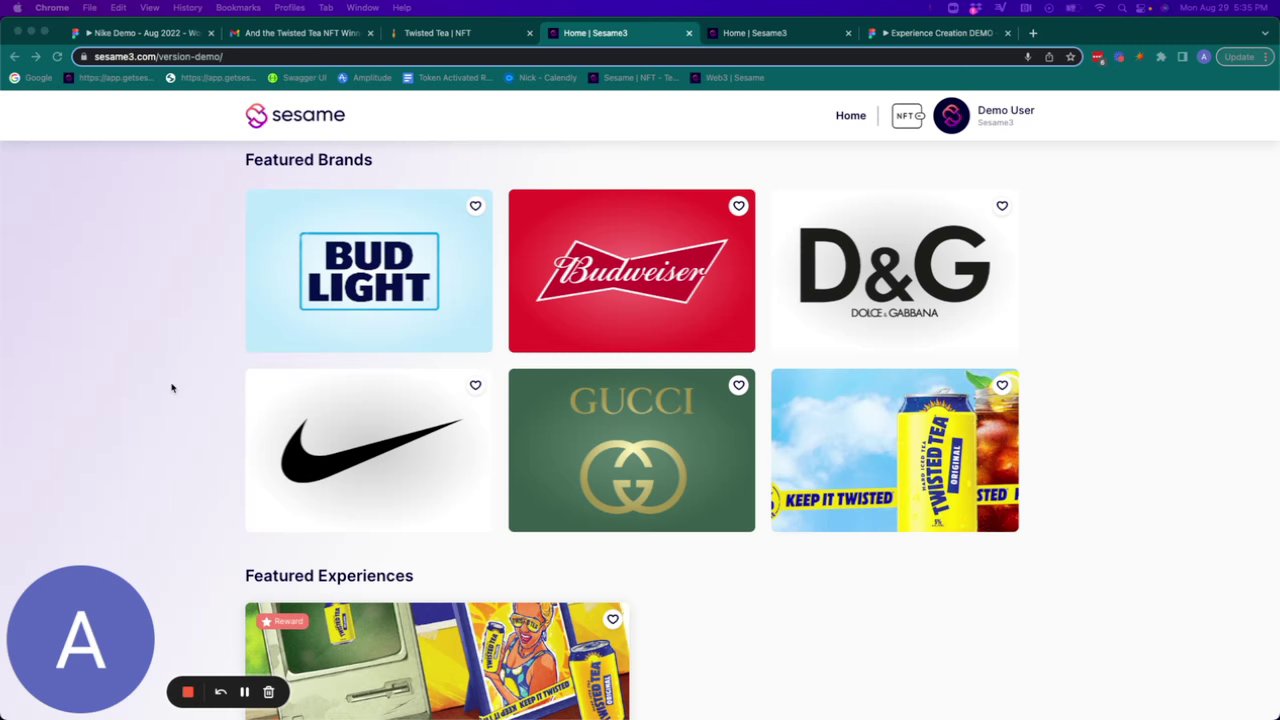1280x720 pixels.
Task: Open the Demo User profile avatar
Action: tap(951, 116)
